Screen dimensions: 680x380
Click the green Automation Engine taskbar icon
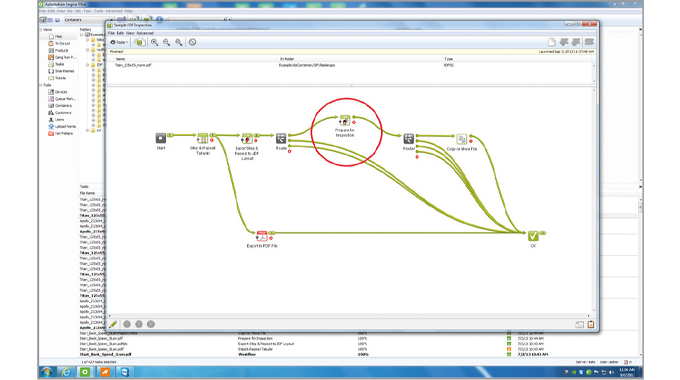click(x=85, y=372)
